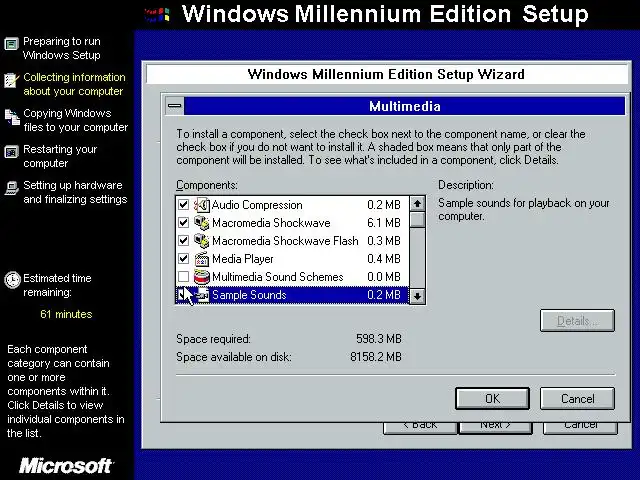The height and width of the screenshot is (480, 640).
Task: Click the 'Copying Windows files' step text
Action: (x=76, y=120)
